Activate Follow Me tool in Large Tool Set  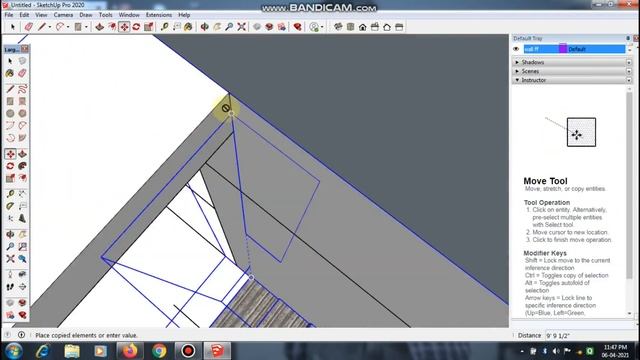coord(22,166)
